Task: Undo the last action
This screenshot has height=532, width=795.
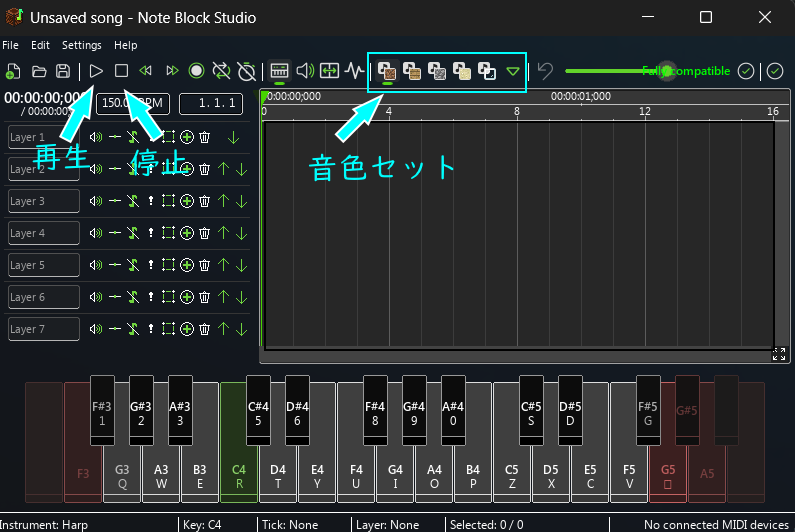Action: (545, 71)
